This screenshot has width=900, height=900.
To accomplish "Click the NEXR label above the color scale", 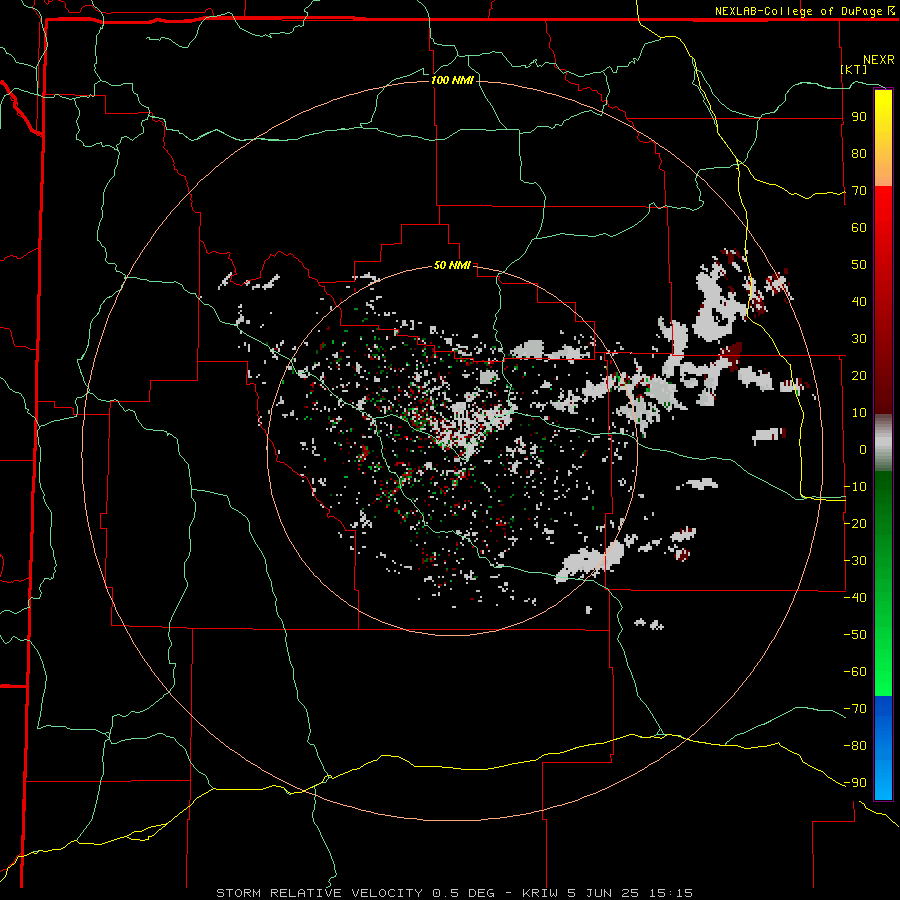I will (x=879, y=60).
